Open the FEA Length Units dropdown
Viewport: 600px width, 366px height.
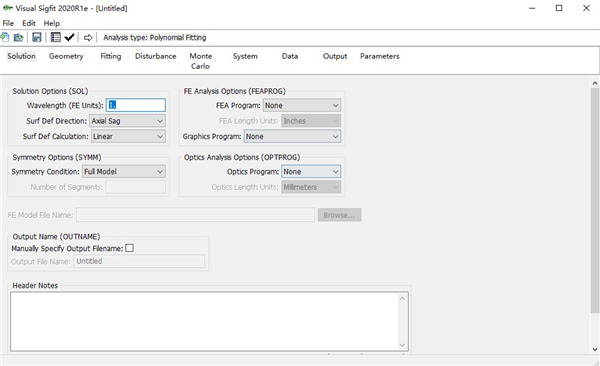pos(311,121)
